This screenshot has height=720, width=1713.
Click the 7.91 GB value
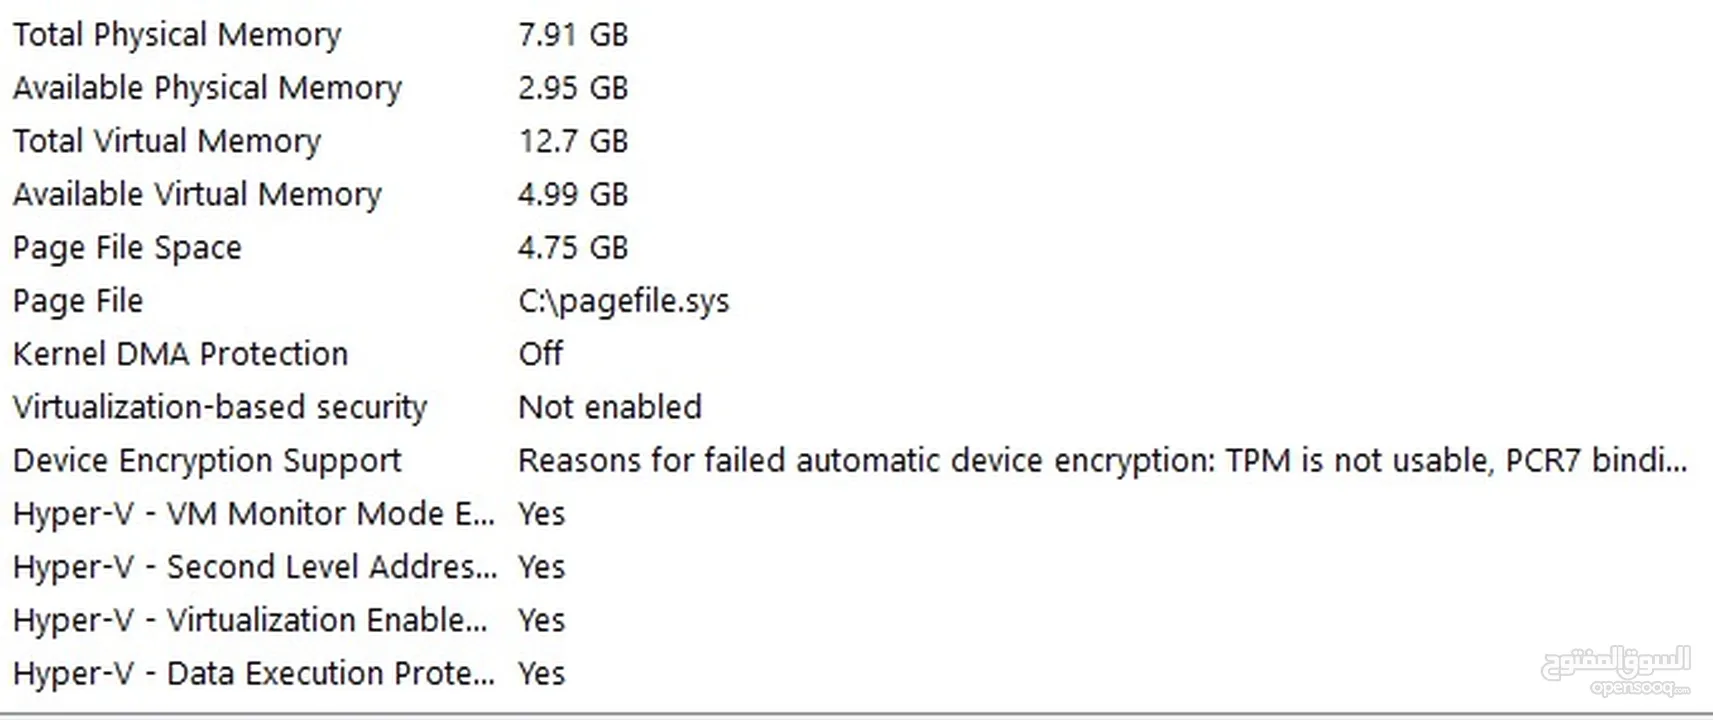click(573, 35)
